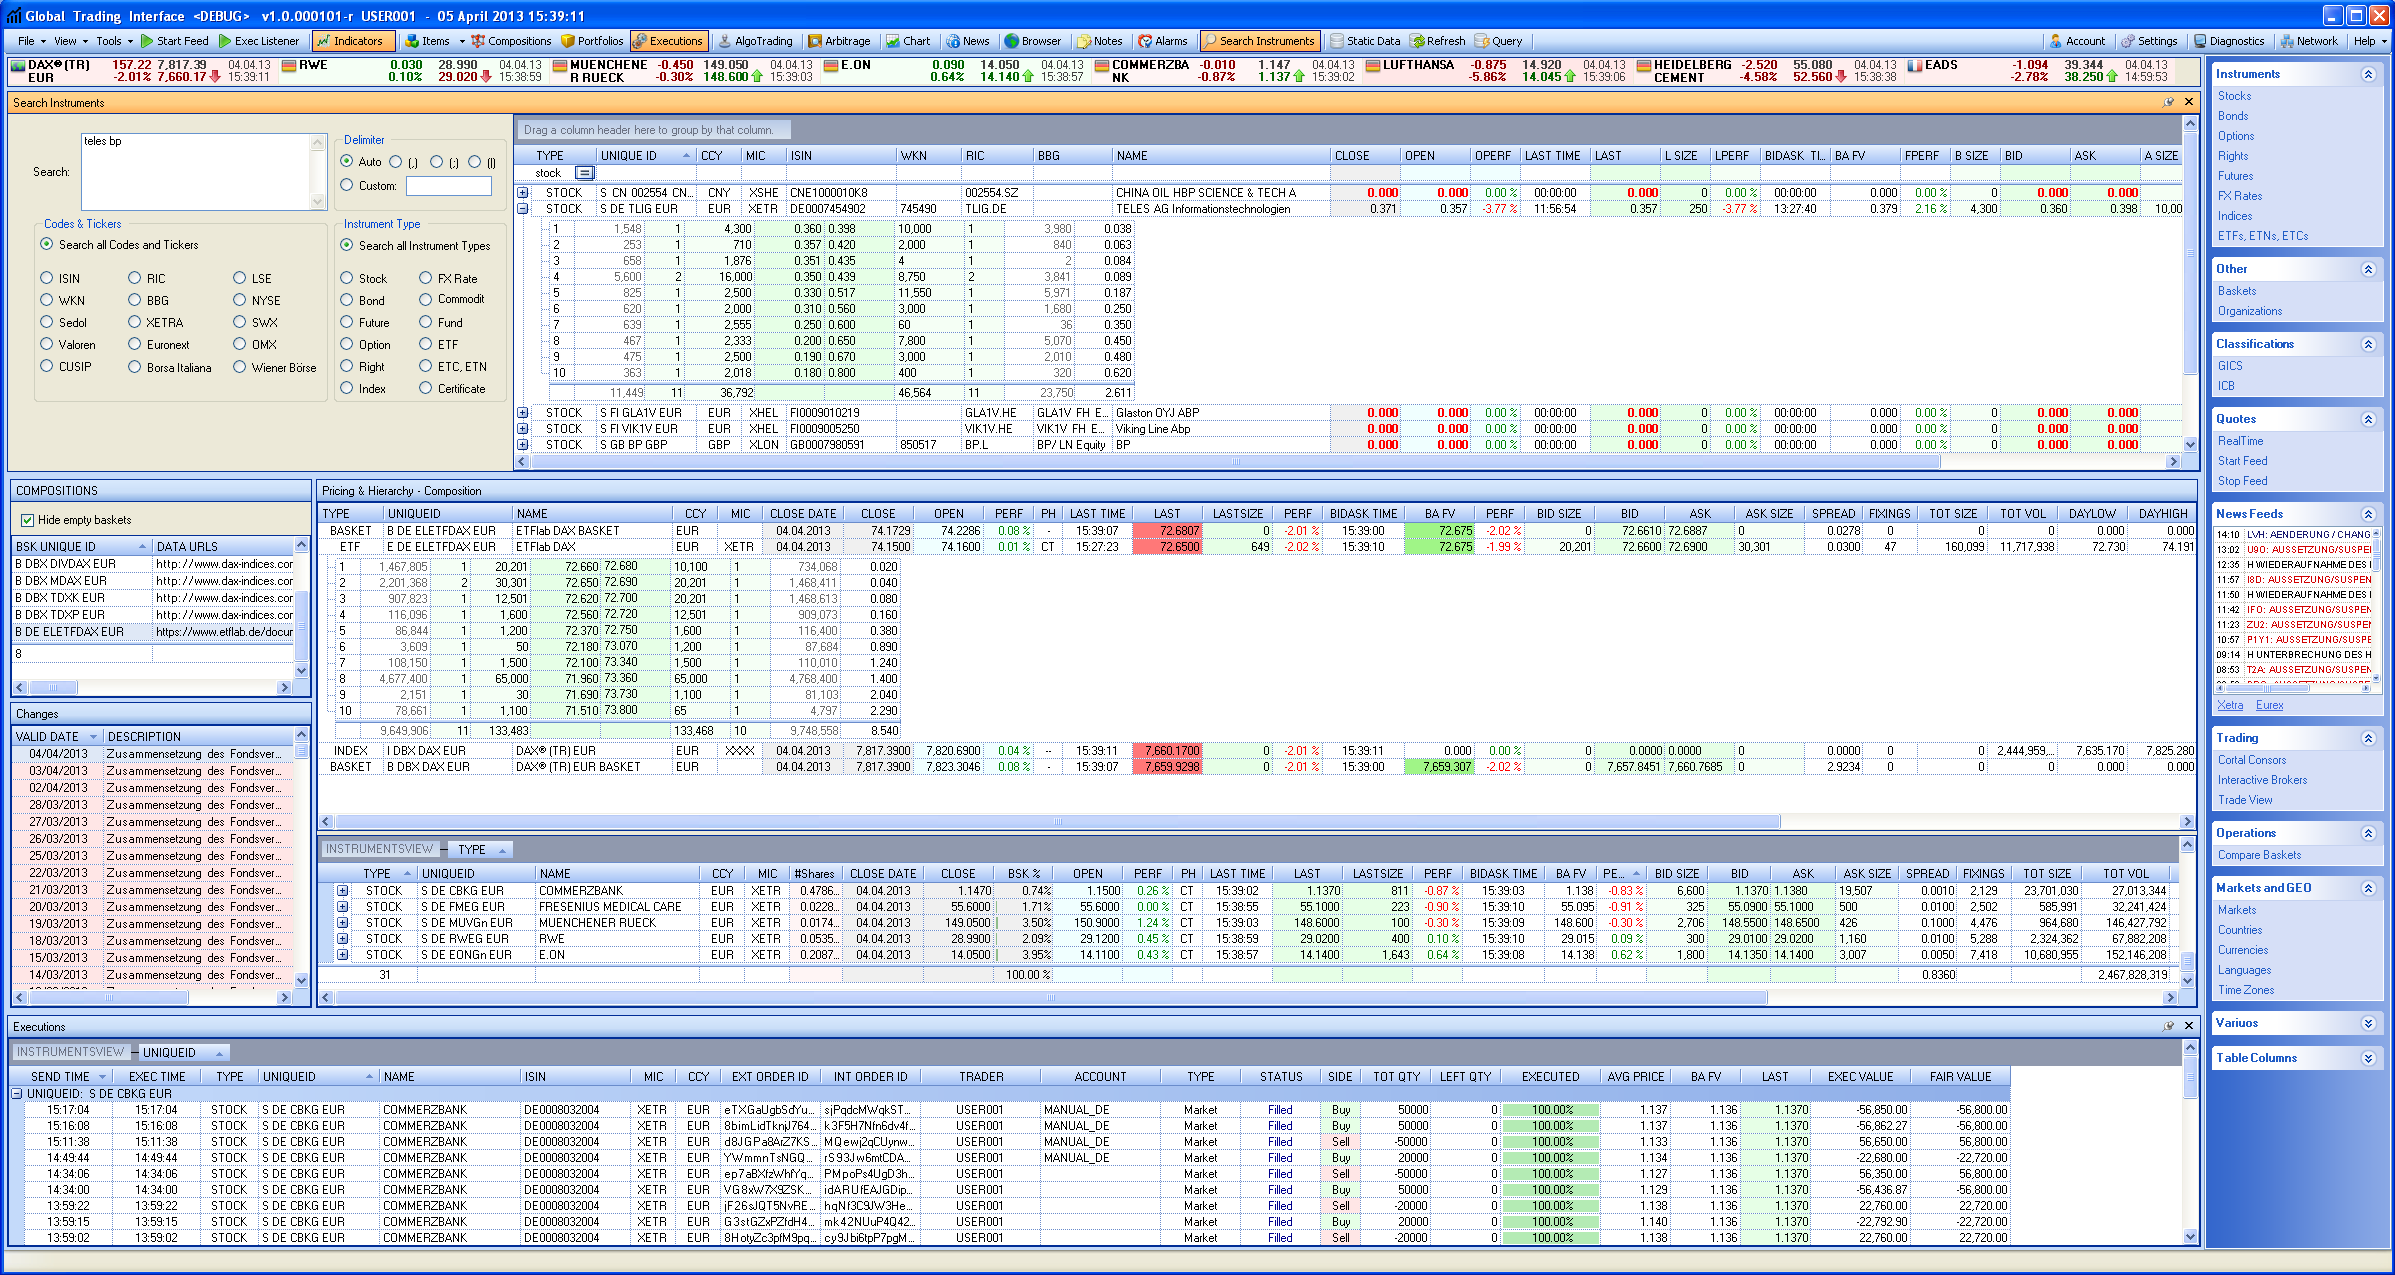Expand the Table Columns sidebar section
This screenshot has height=1275, width=2395.
(2367, 1058)
